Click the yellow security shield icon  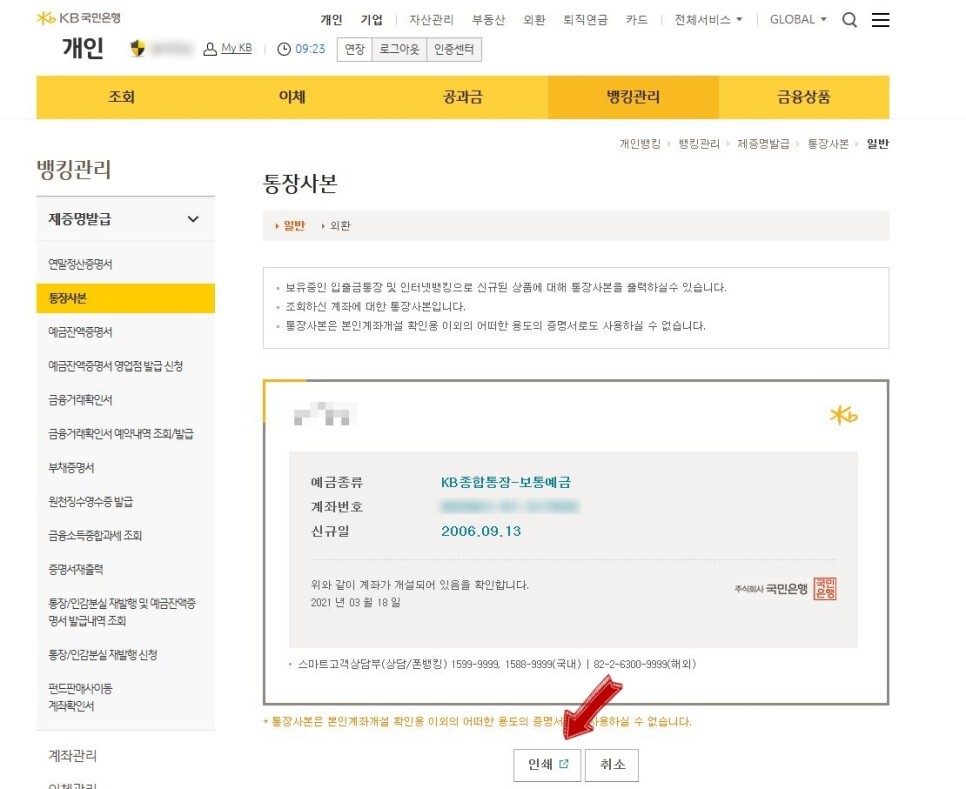coord(138,48)
